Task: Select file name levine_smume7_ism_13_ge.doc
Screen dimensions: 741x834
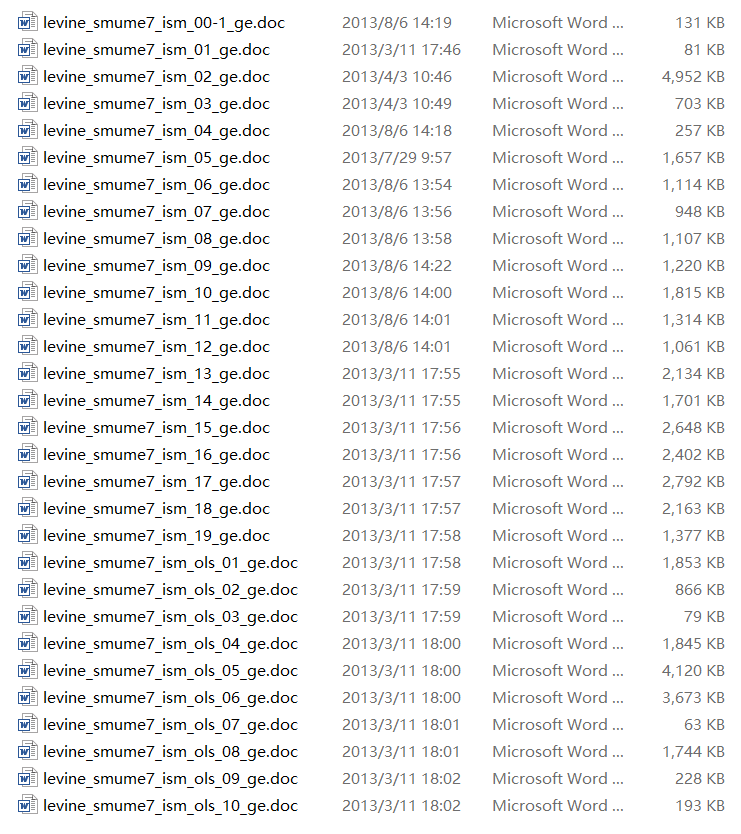Action: [x=156, y=374]
